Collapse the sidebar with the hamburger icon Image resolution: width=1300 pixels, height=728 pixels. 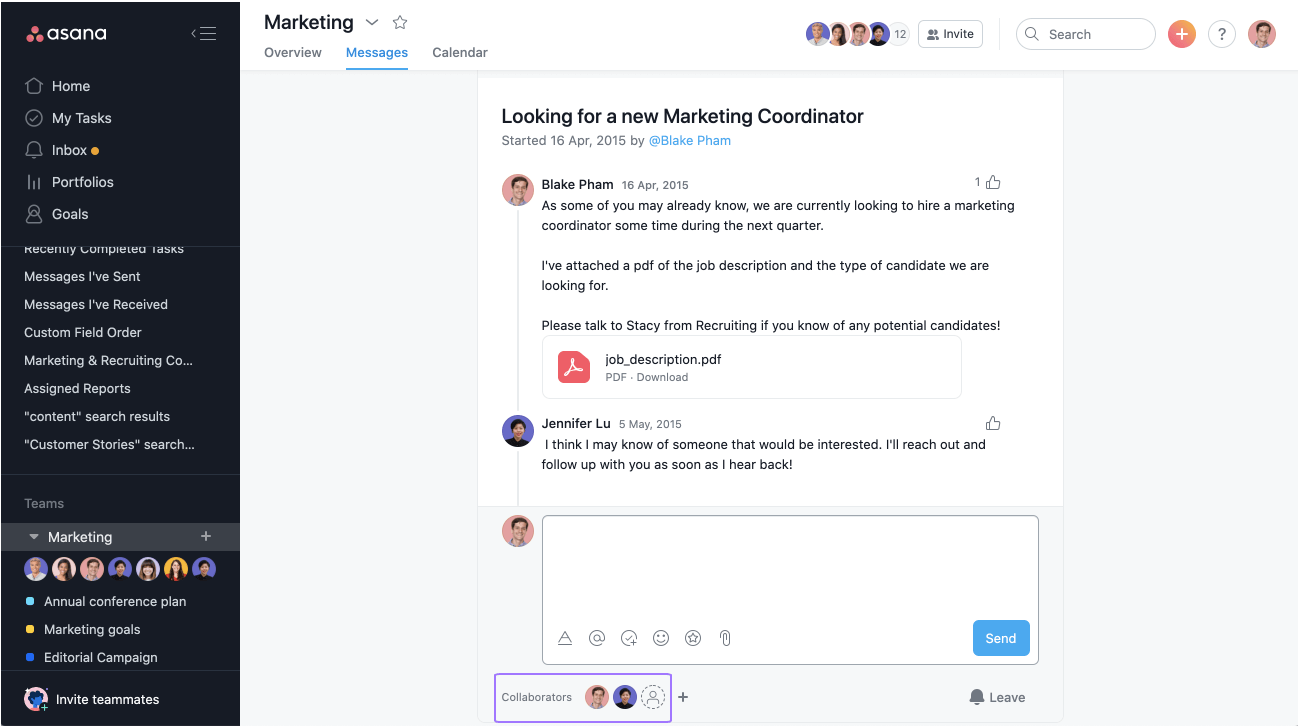[x=203, y=34]
